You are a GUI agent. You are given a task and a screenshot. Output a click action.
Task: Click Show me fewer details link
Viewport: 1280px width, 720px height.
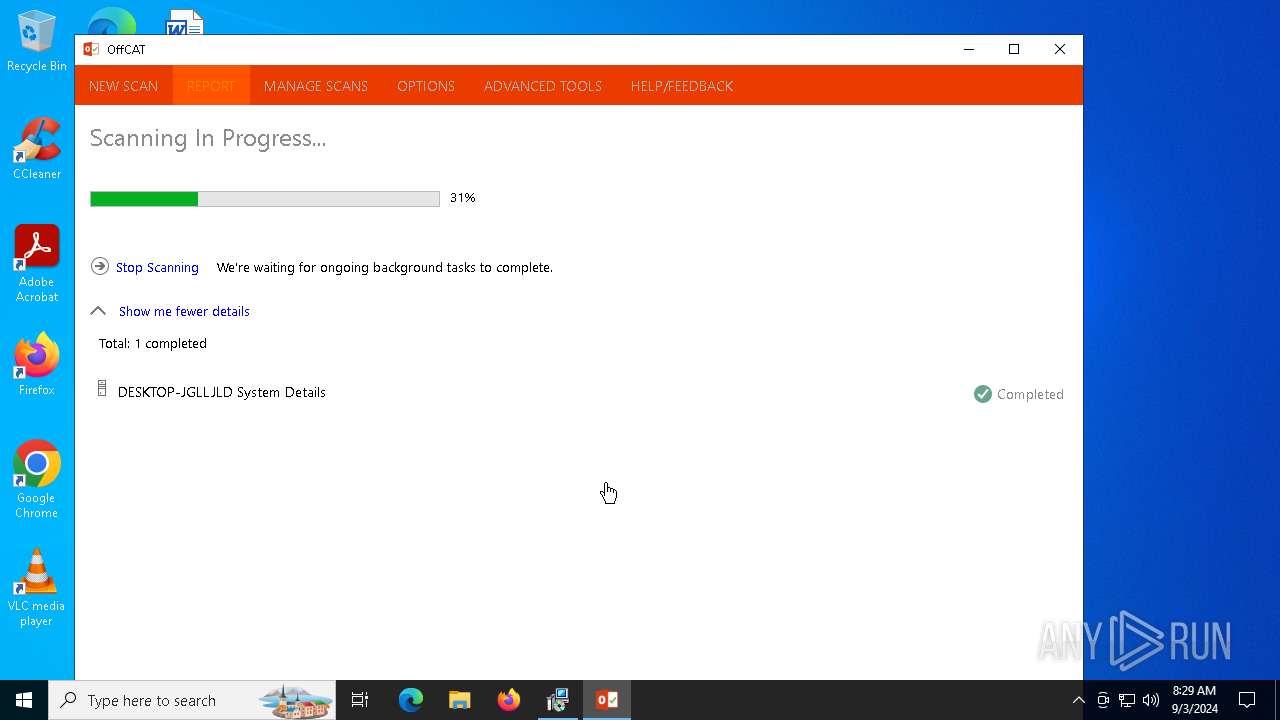pos(184,311)
